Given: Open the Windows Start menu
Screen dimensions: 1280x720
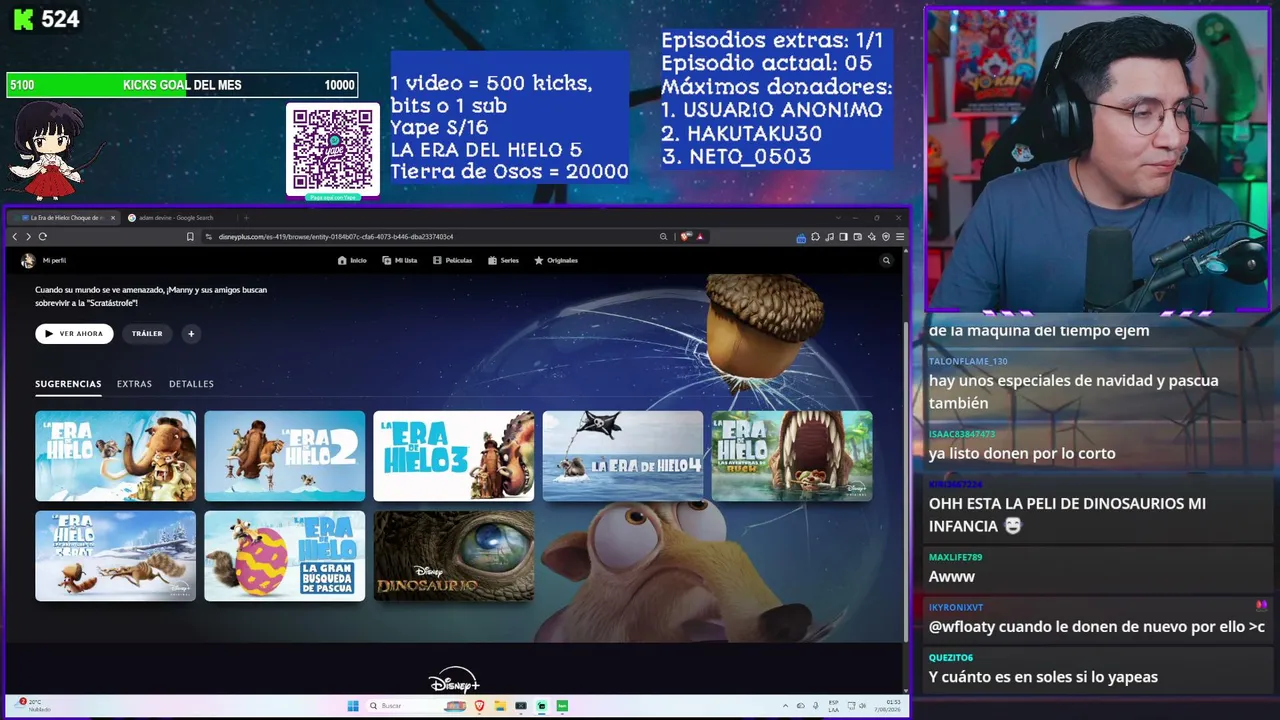Looking at the screenshot, I should tap(353, 706).
